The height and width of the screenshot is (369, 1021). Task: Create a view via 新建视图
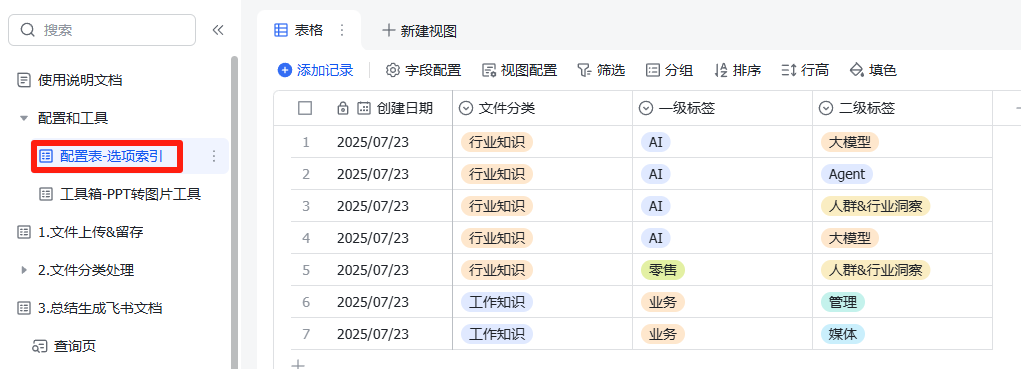[x=419, y=31]
